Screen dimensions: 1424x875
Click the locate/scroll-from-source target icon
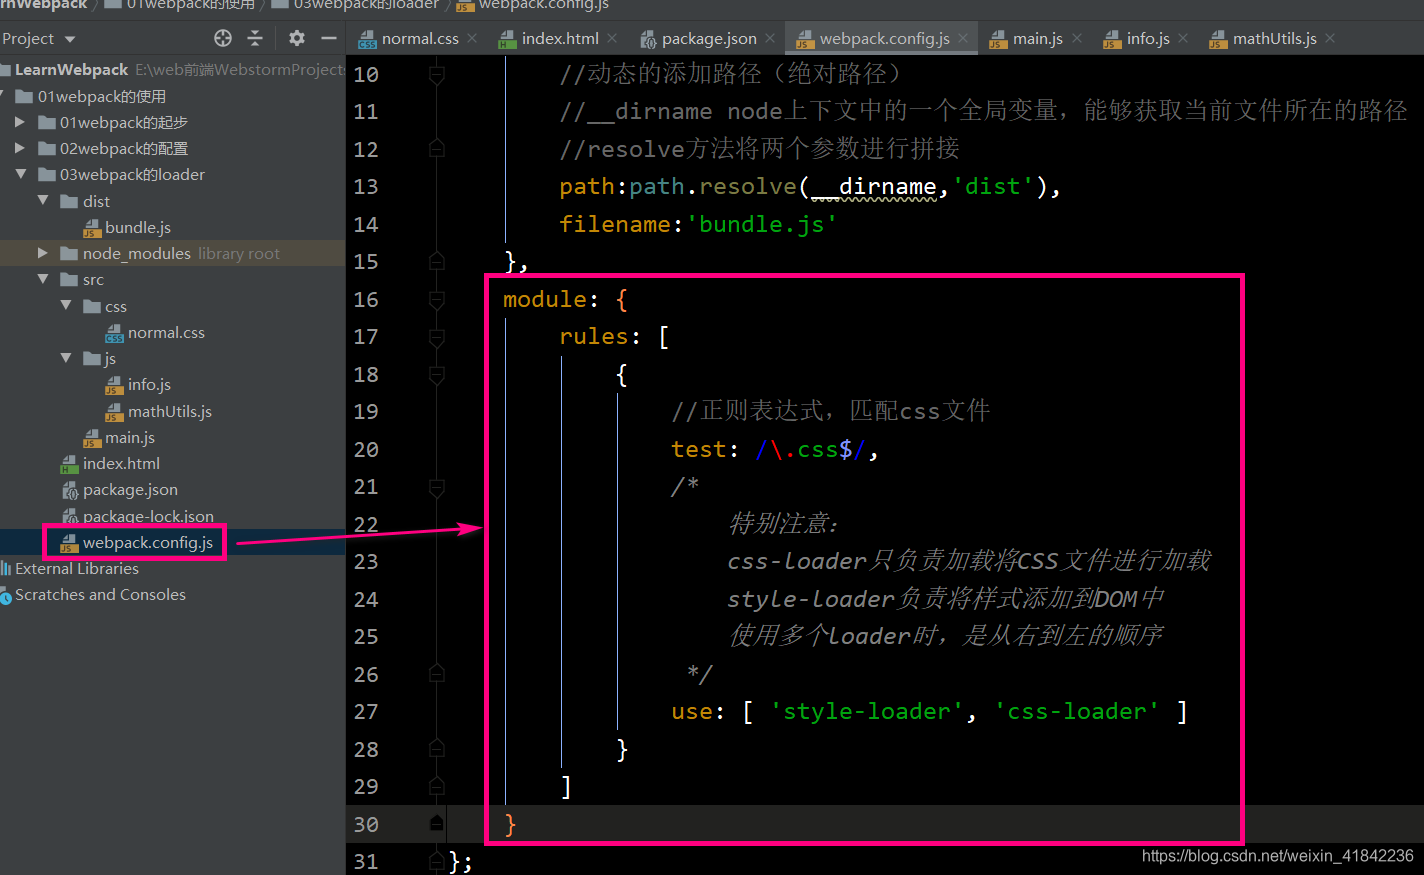click(x=223, y=38)
